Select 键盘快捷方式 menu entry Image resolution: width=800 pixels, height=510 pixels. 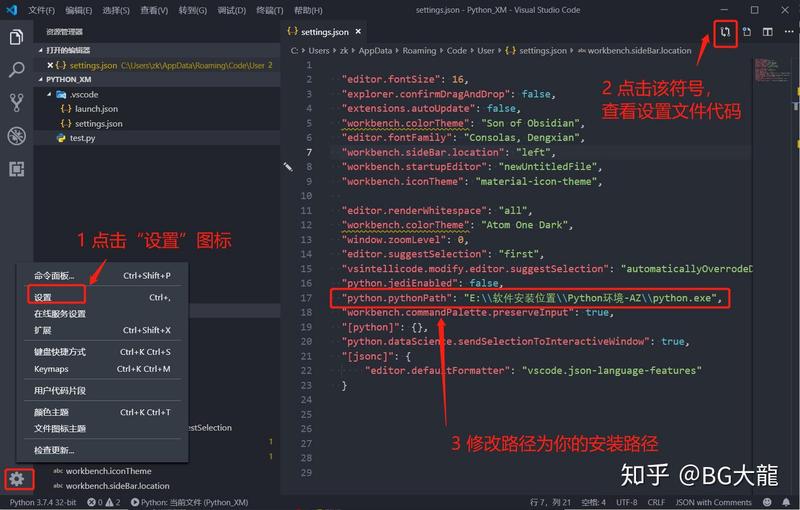103,352
